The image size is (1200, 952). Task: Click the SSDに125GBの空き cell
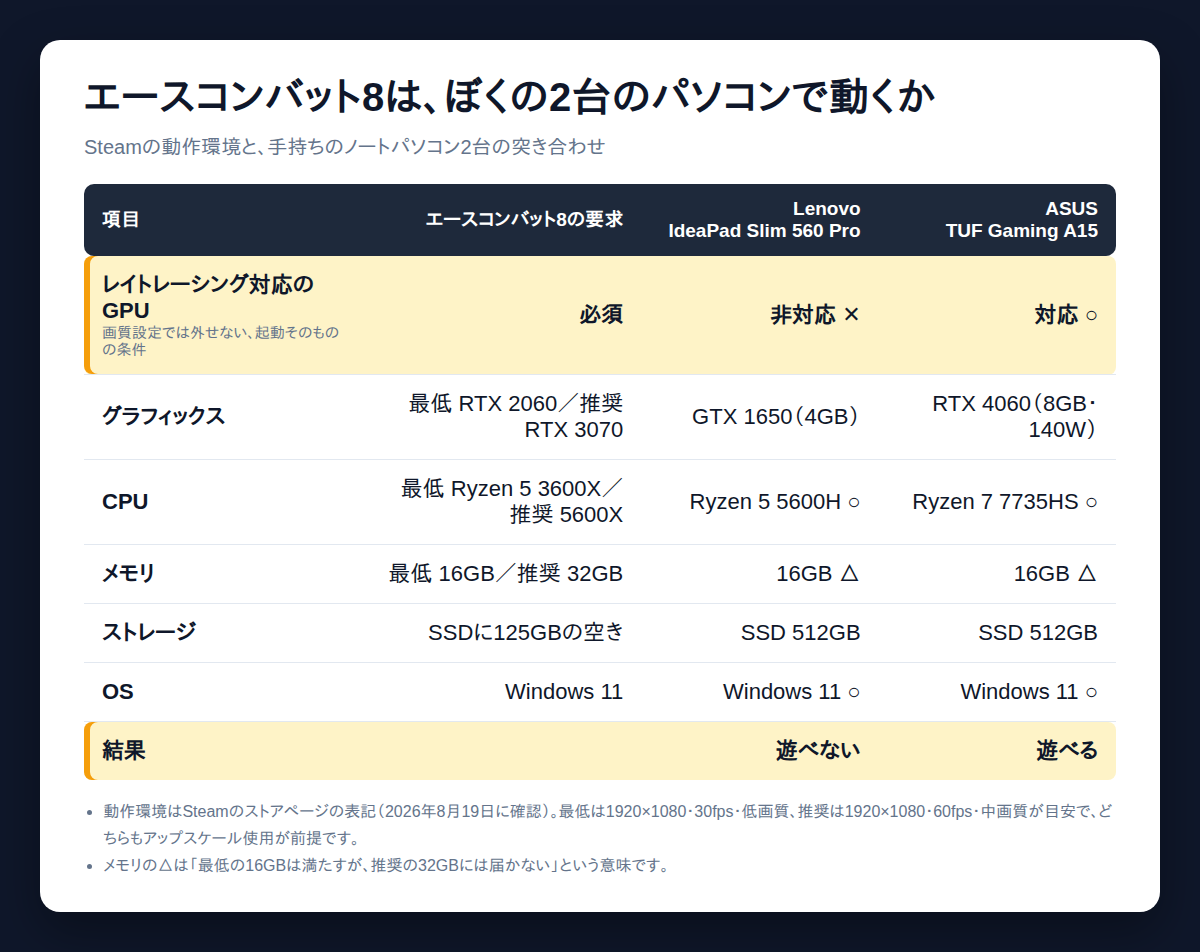(x=525, y=633)
